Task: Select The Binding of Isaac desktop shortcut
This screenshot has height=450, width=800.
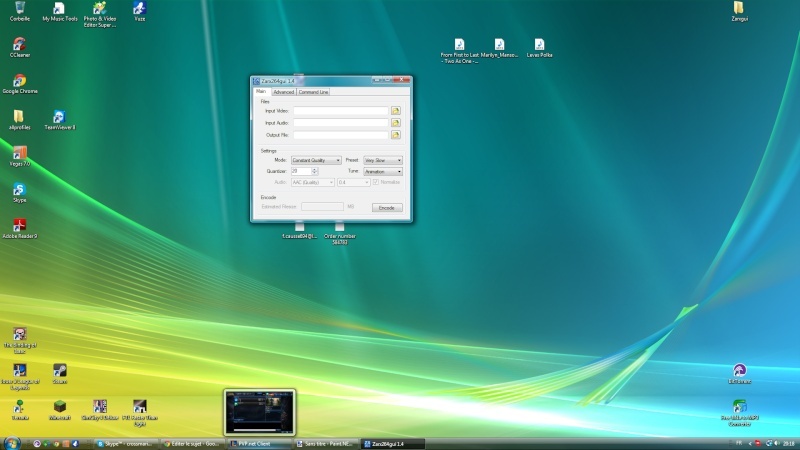Action: [x=20, y=341]
